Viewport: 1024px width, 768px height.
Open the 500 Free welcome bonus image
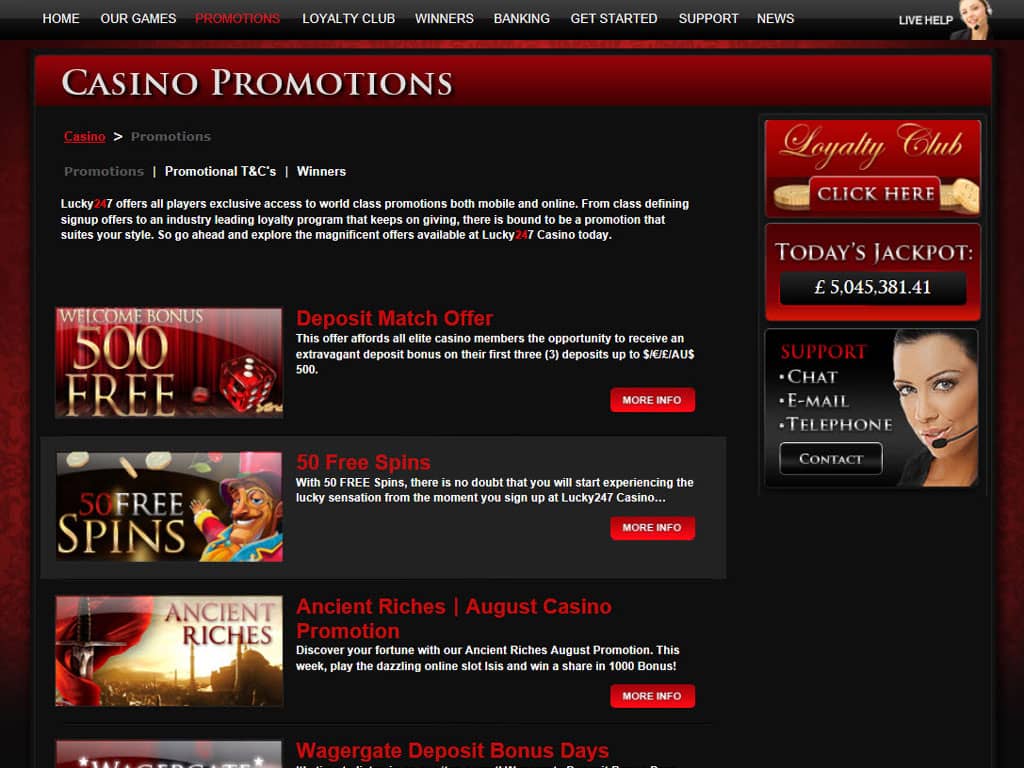pos(169,362)
